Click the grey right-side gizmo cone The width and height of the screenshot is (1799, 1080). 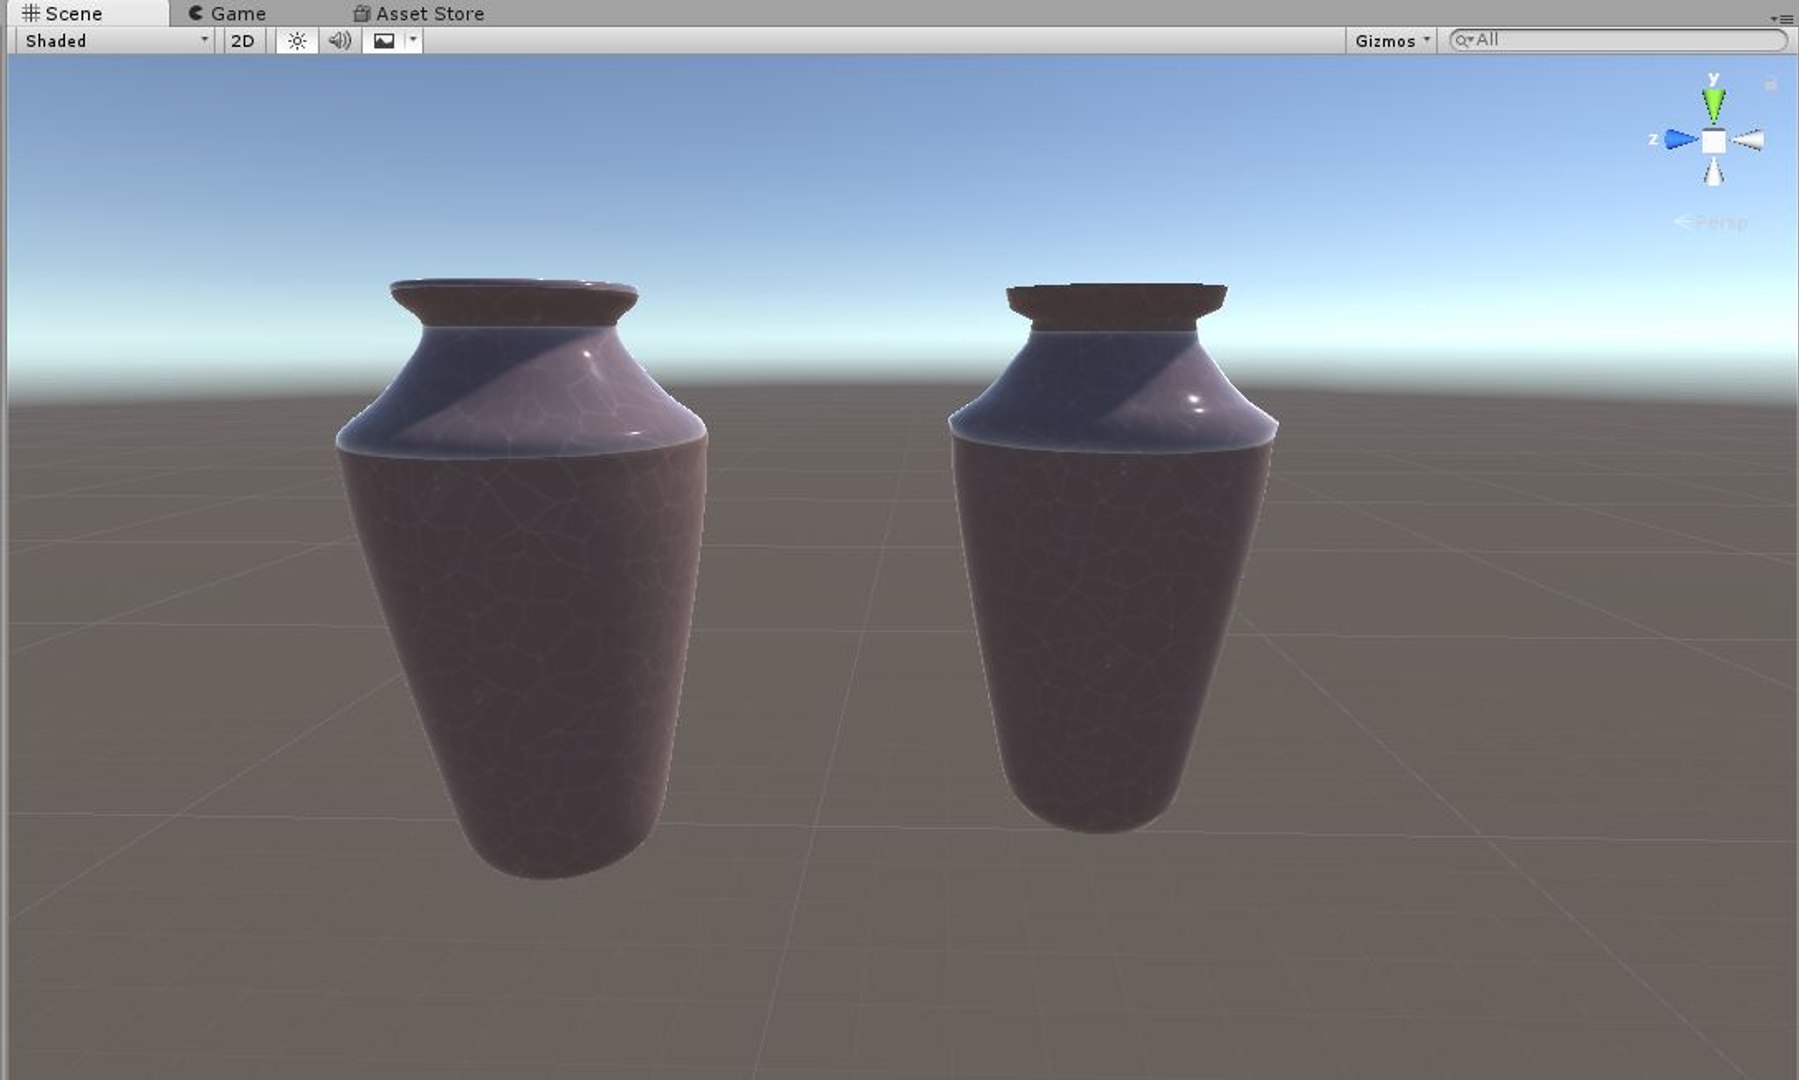tap(1748, 141)
